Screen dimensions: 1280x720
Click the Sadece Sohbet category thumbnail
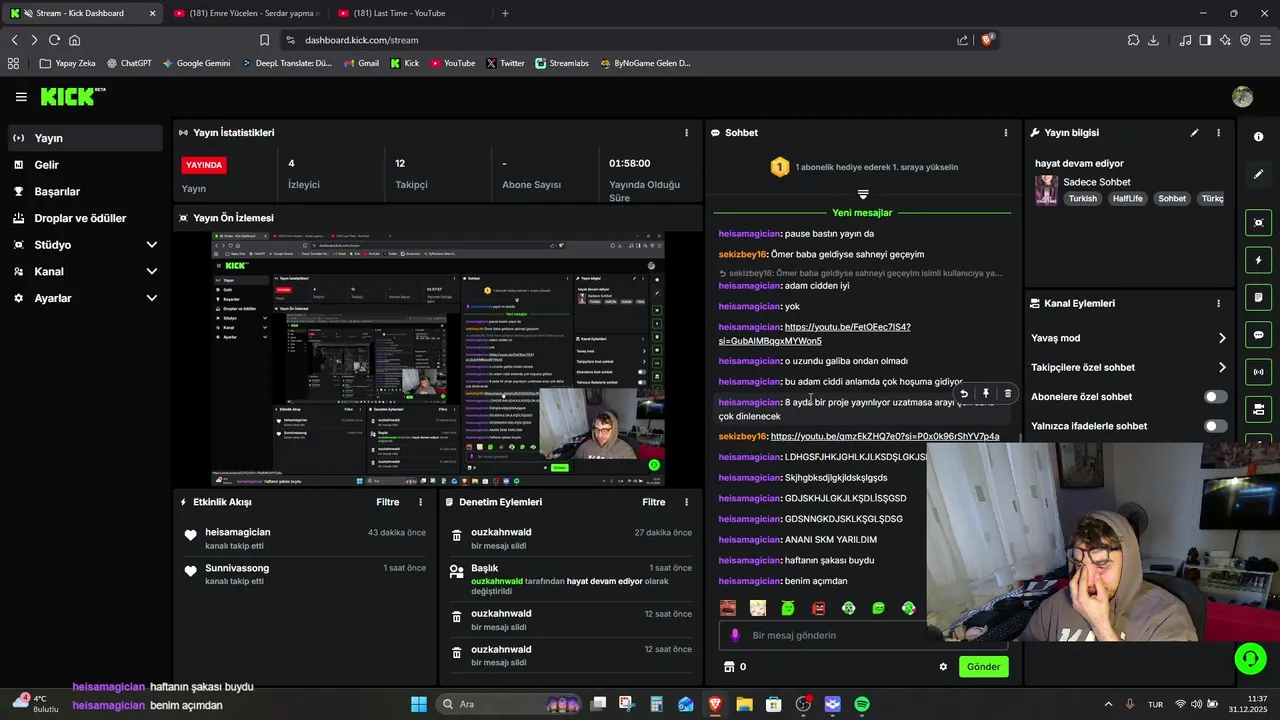pos(1046,190)
